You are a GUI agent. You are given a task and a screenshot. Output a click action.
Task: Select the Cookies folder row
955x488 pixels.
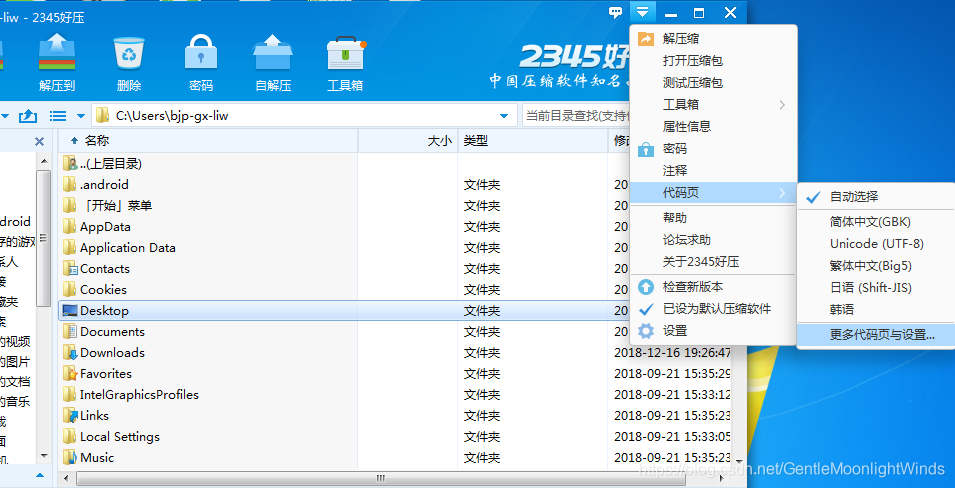pyautogui.click(x=345, y=289)
